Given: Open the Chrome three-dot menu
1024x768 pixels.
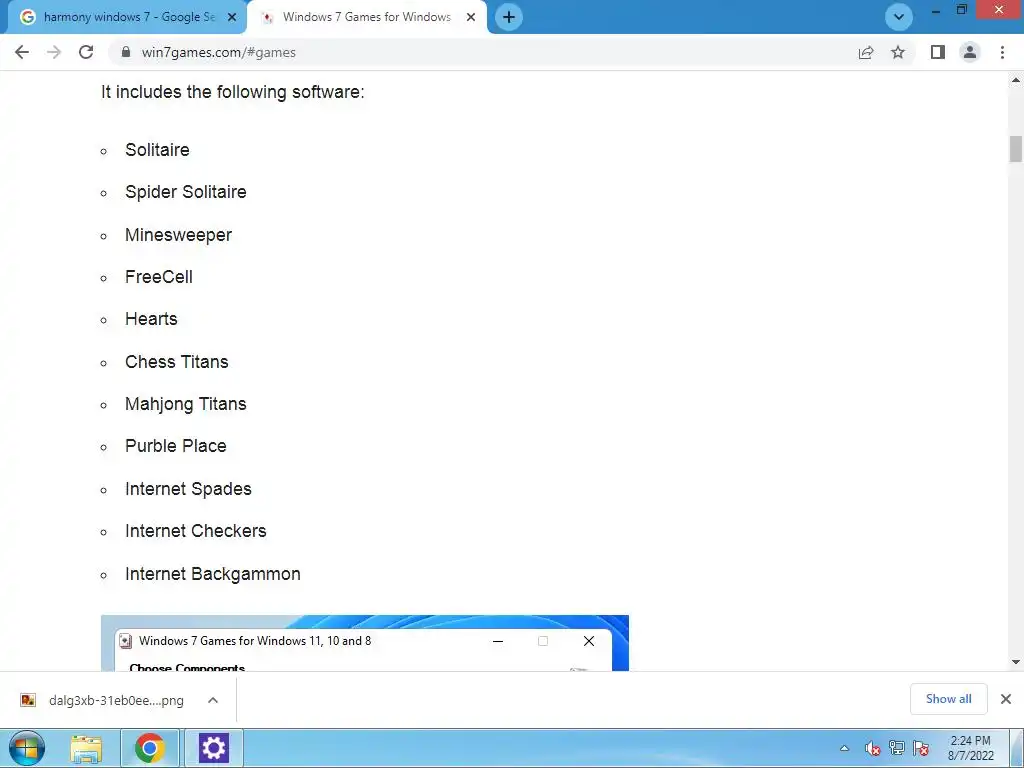Looking at the screenshot, I should [x=1002, y=52].
